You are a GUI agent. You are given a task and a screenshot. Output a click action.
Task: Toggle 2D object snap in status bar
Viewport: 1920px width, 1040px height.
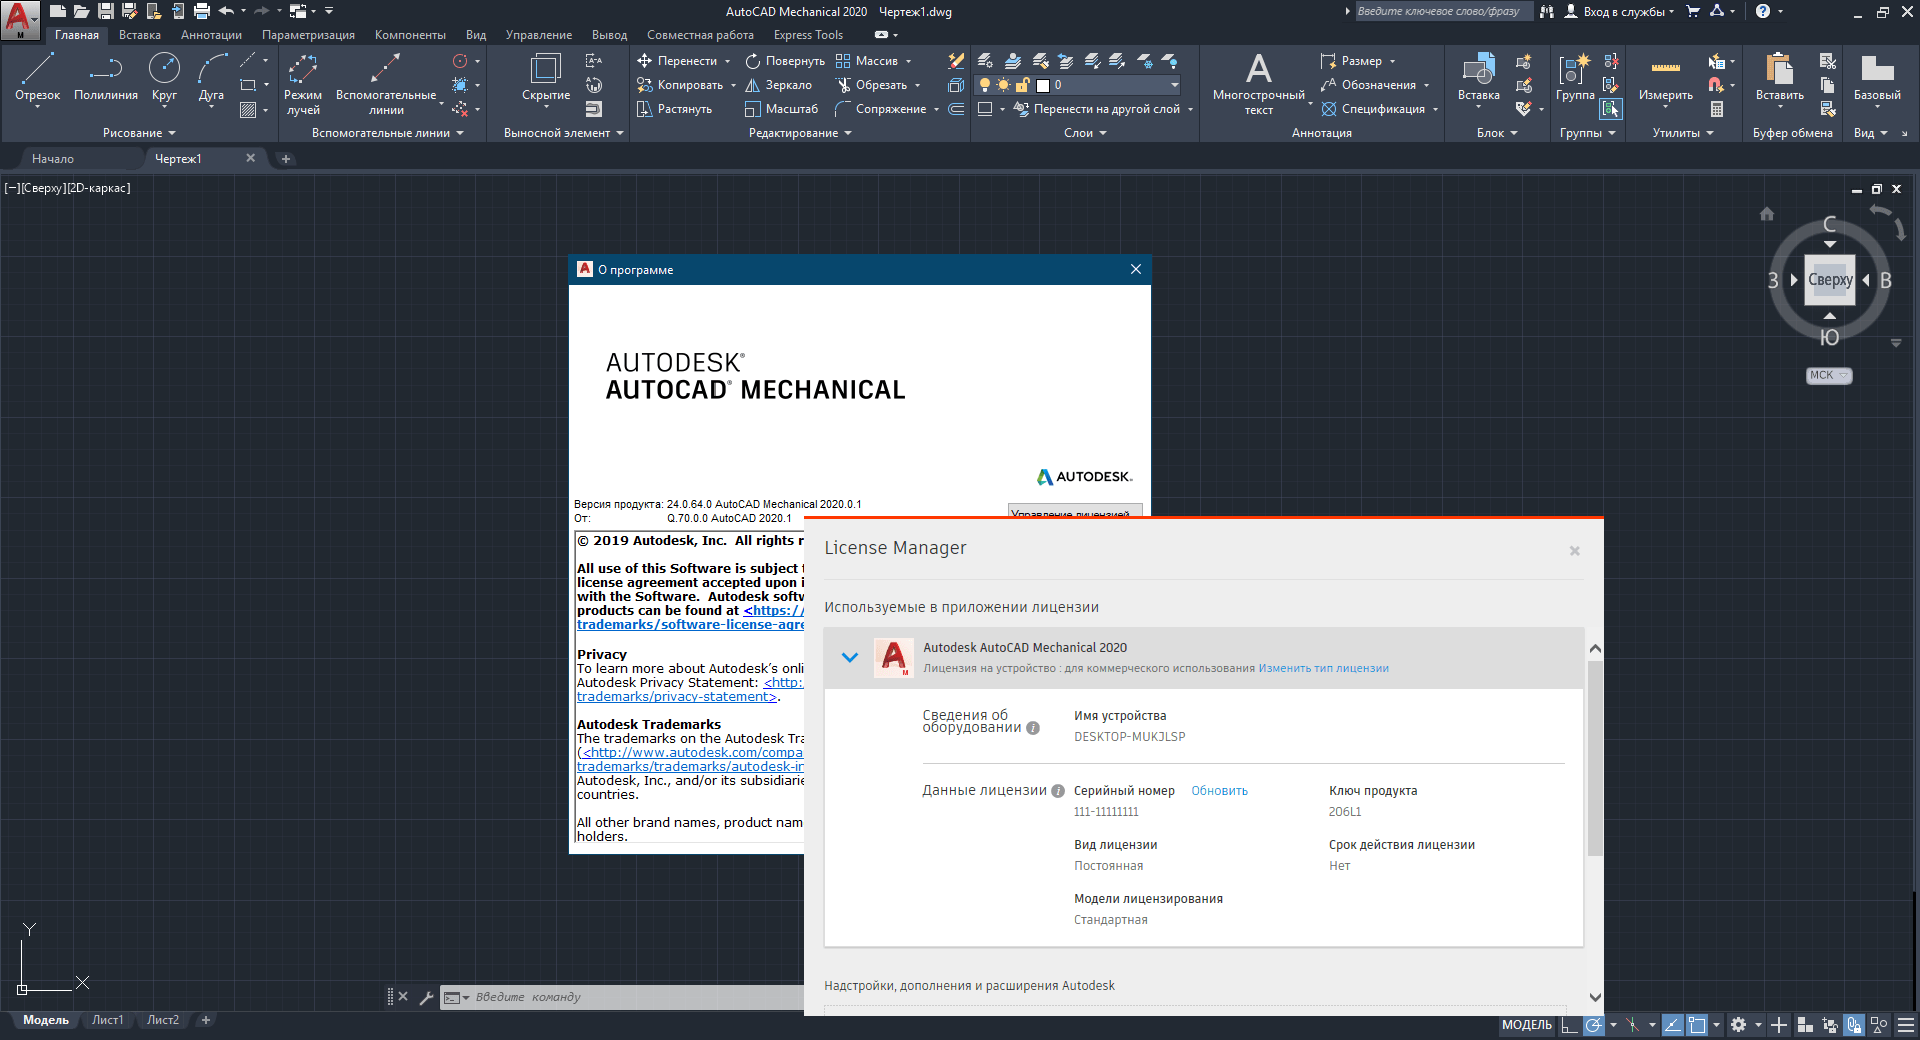[1697, 1025]
